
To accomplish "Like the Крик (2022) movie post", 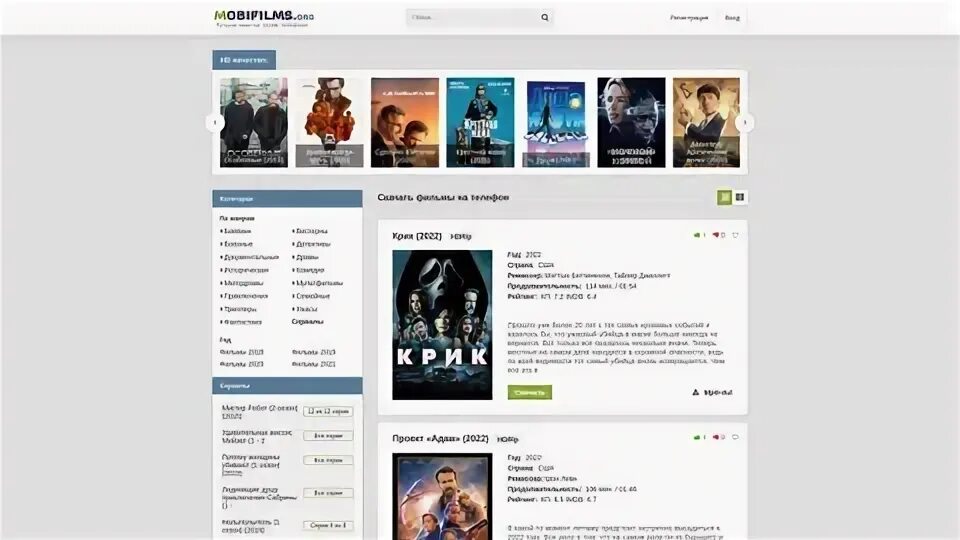I will [699, 235].
